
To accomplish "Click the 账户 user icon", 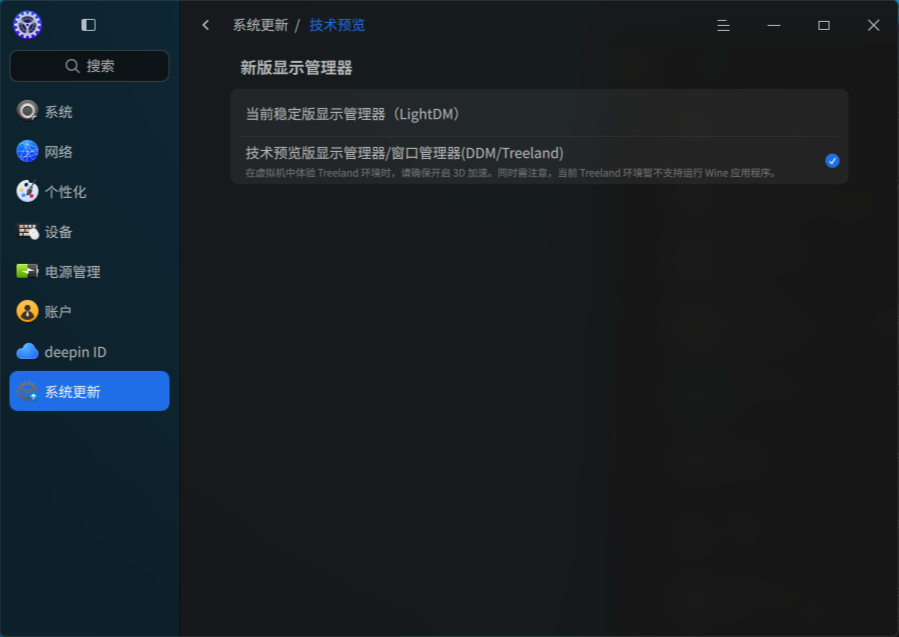I will (27, 311).
